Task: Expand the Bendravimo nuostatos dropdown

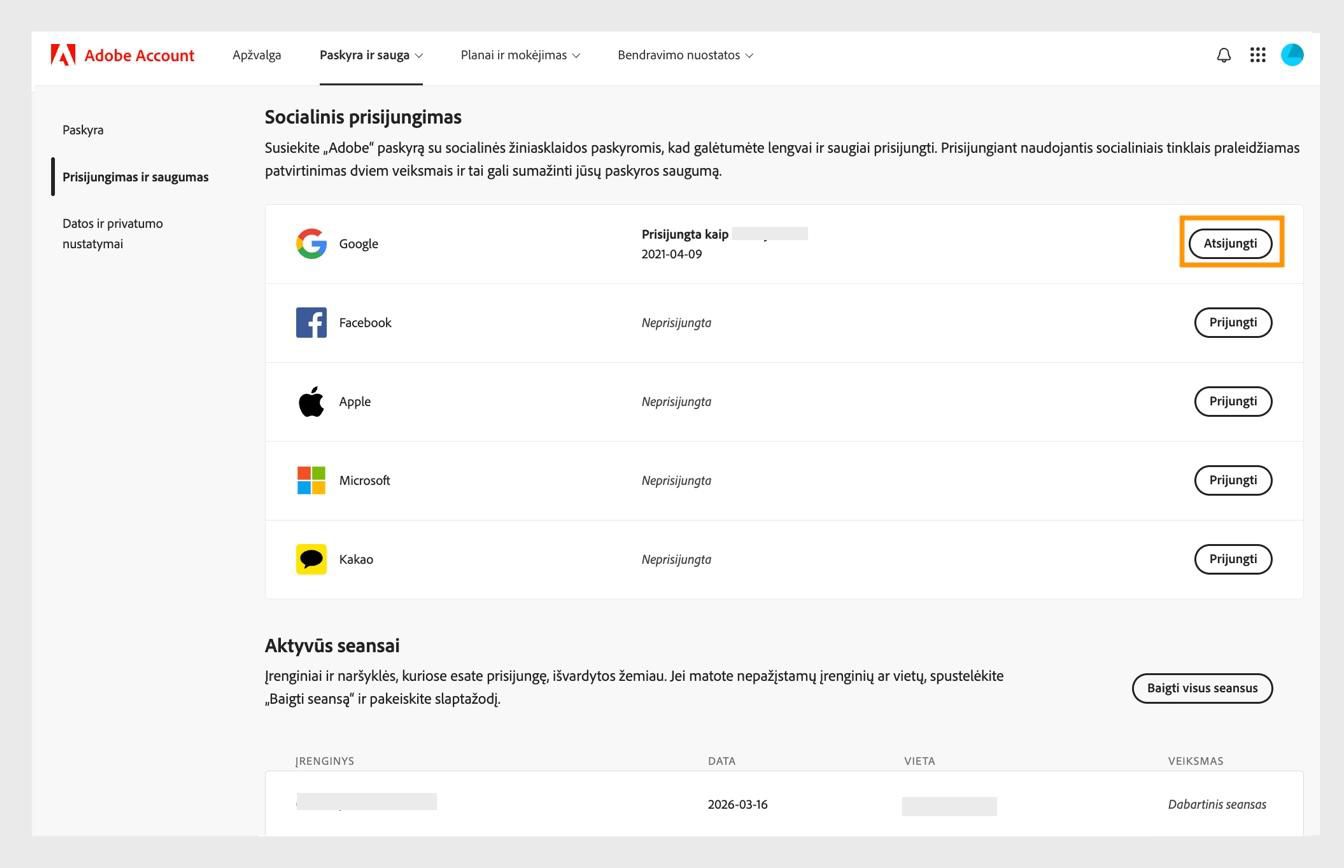Action: coord(684,55)
